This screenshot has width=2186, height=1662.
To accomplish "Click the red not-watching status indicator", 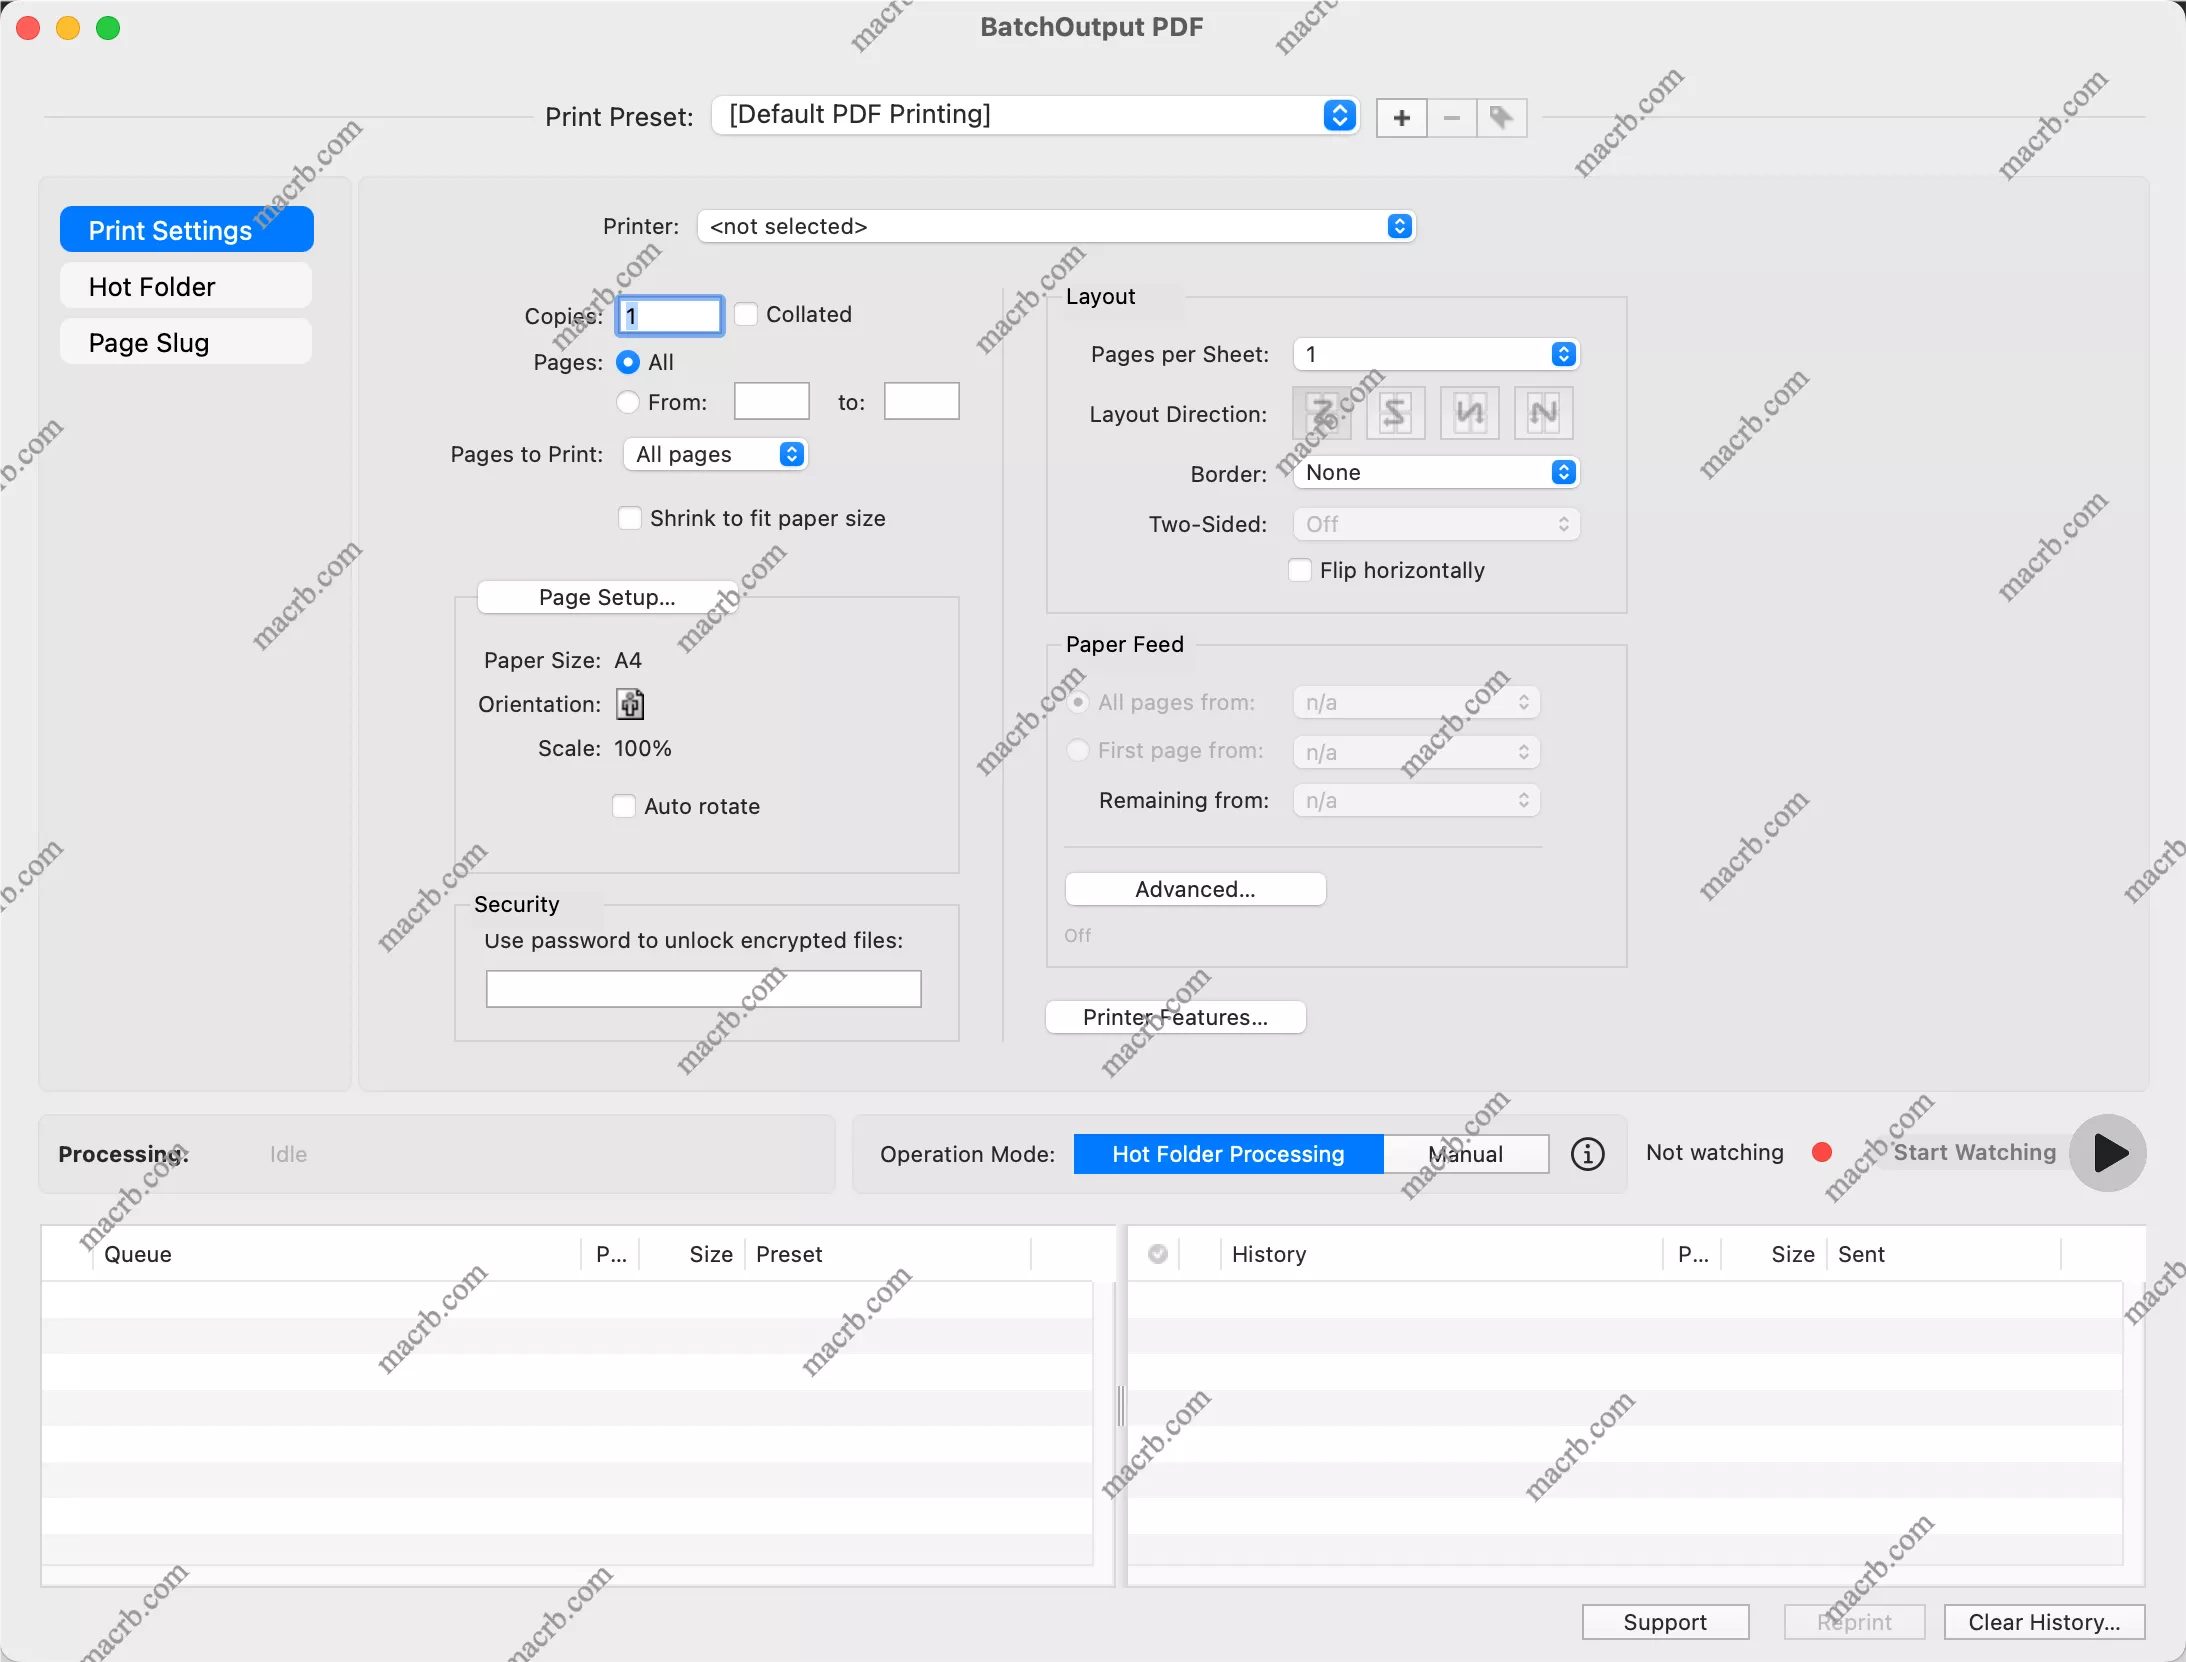I will click(x=1822, y=1152).
